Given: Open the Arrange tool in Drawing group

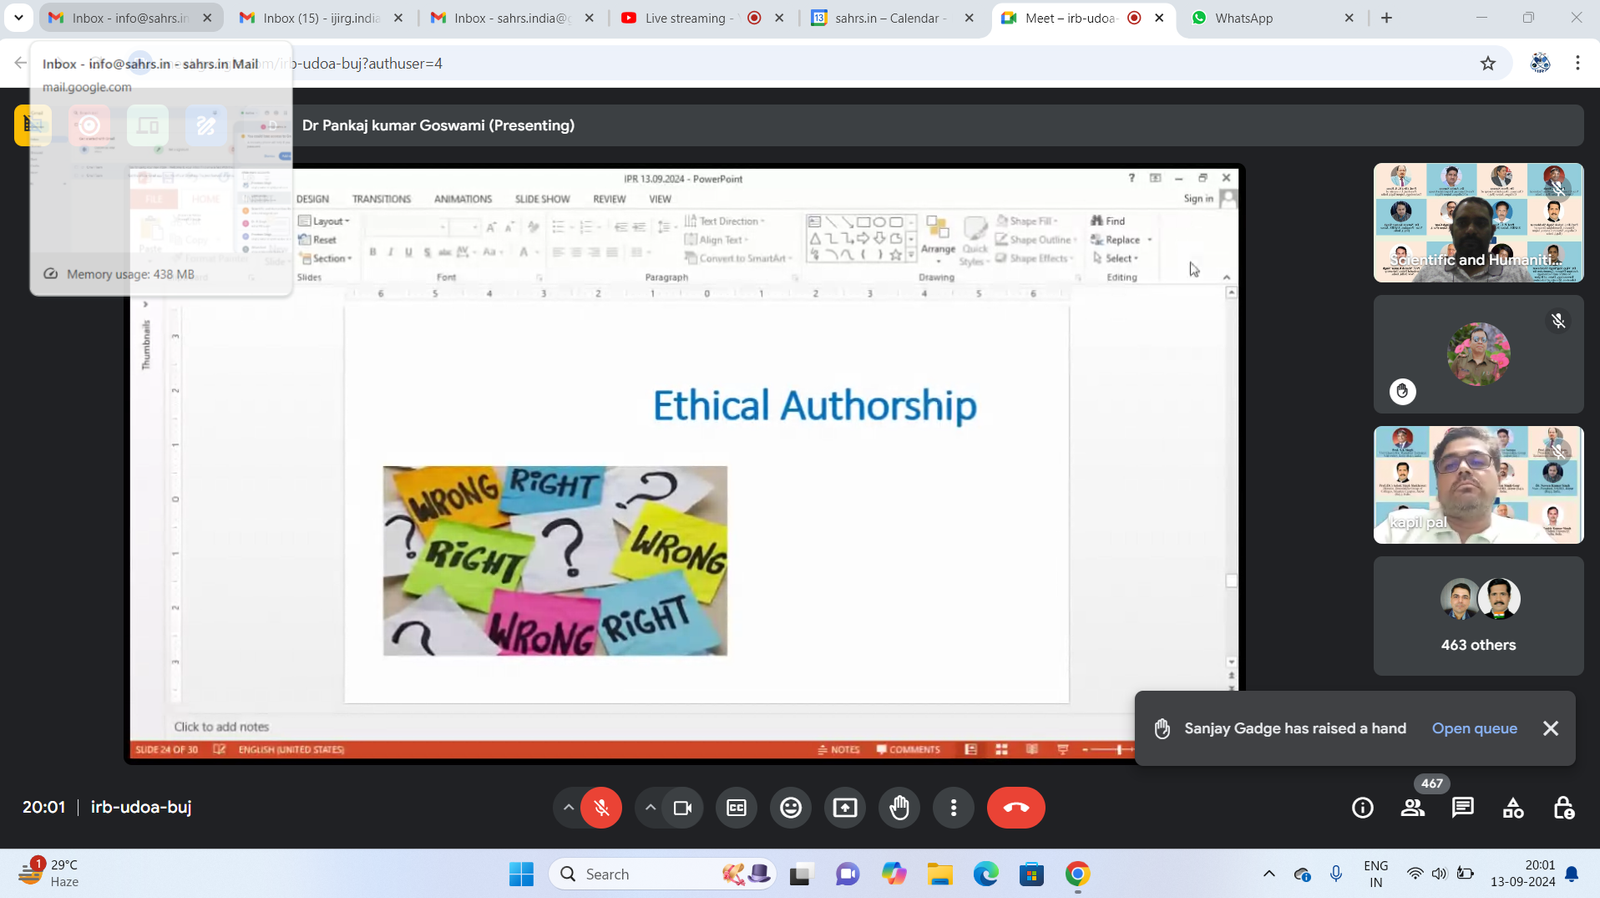Looking at the screenshot, I should (x=938, y=240).
